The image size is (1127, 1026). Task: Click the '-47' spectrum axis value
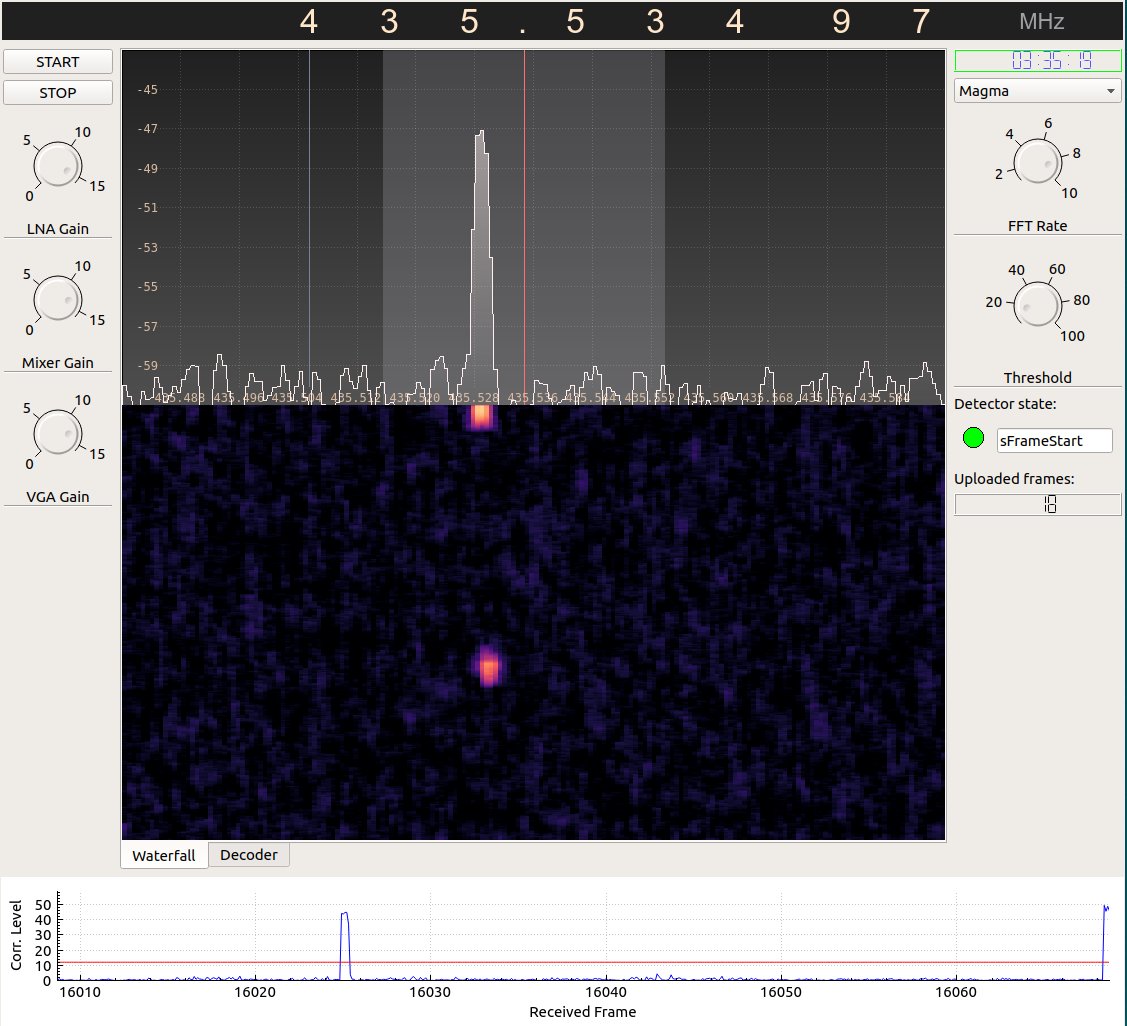(147, 129)
